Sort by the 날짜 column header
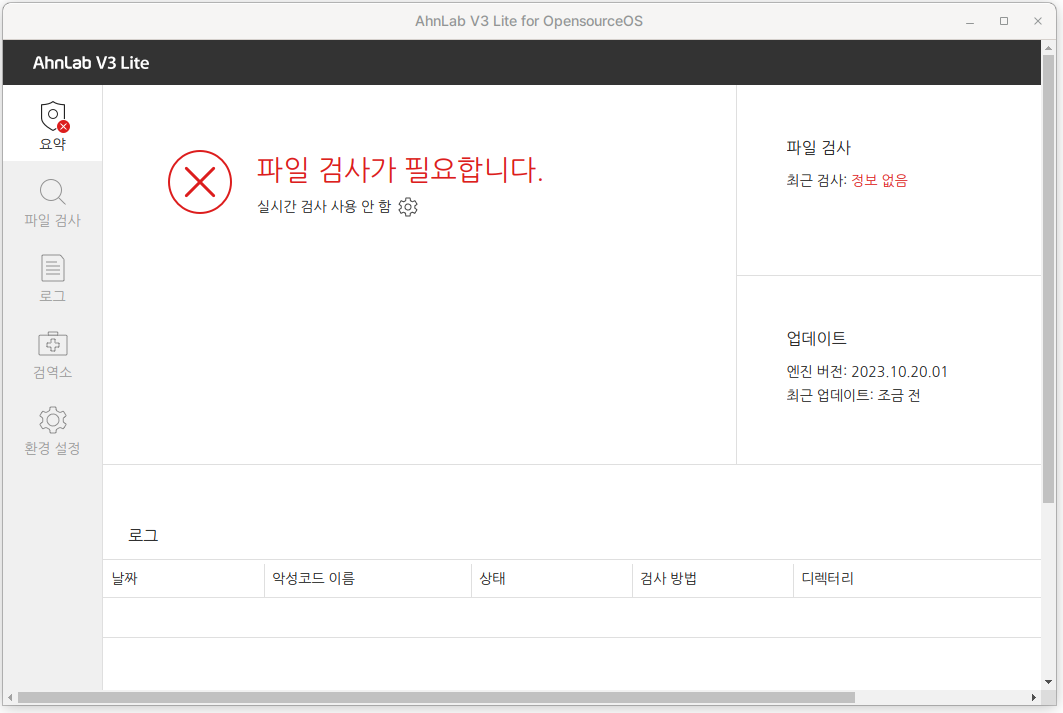 click(184, 578)
